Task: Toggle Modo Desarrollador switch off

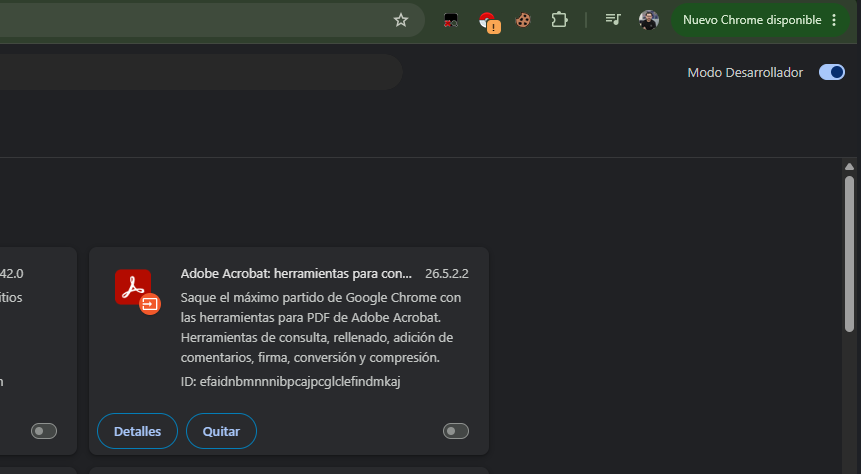Action: [x=831, y=73]
